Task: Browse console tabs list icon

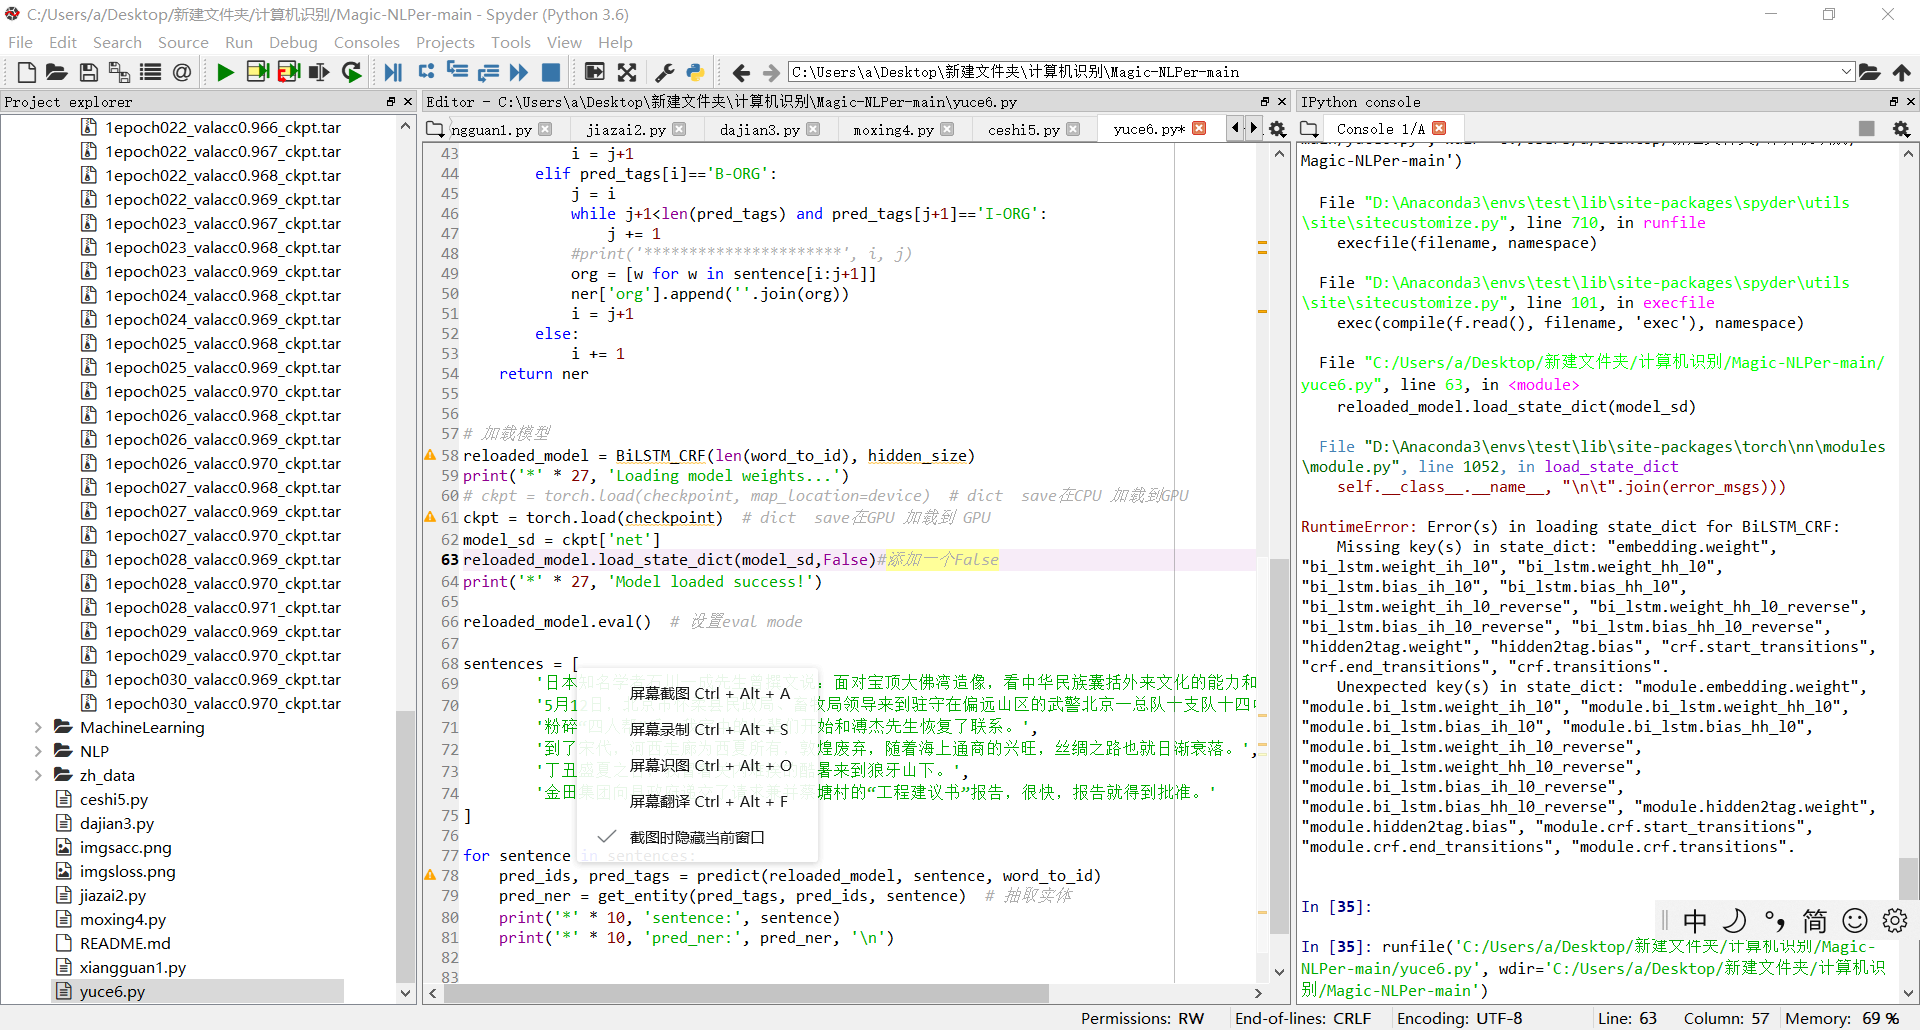Action: tap(1309, 129)
